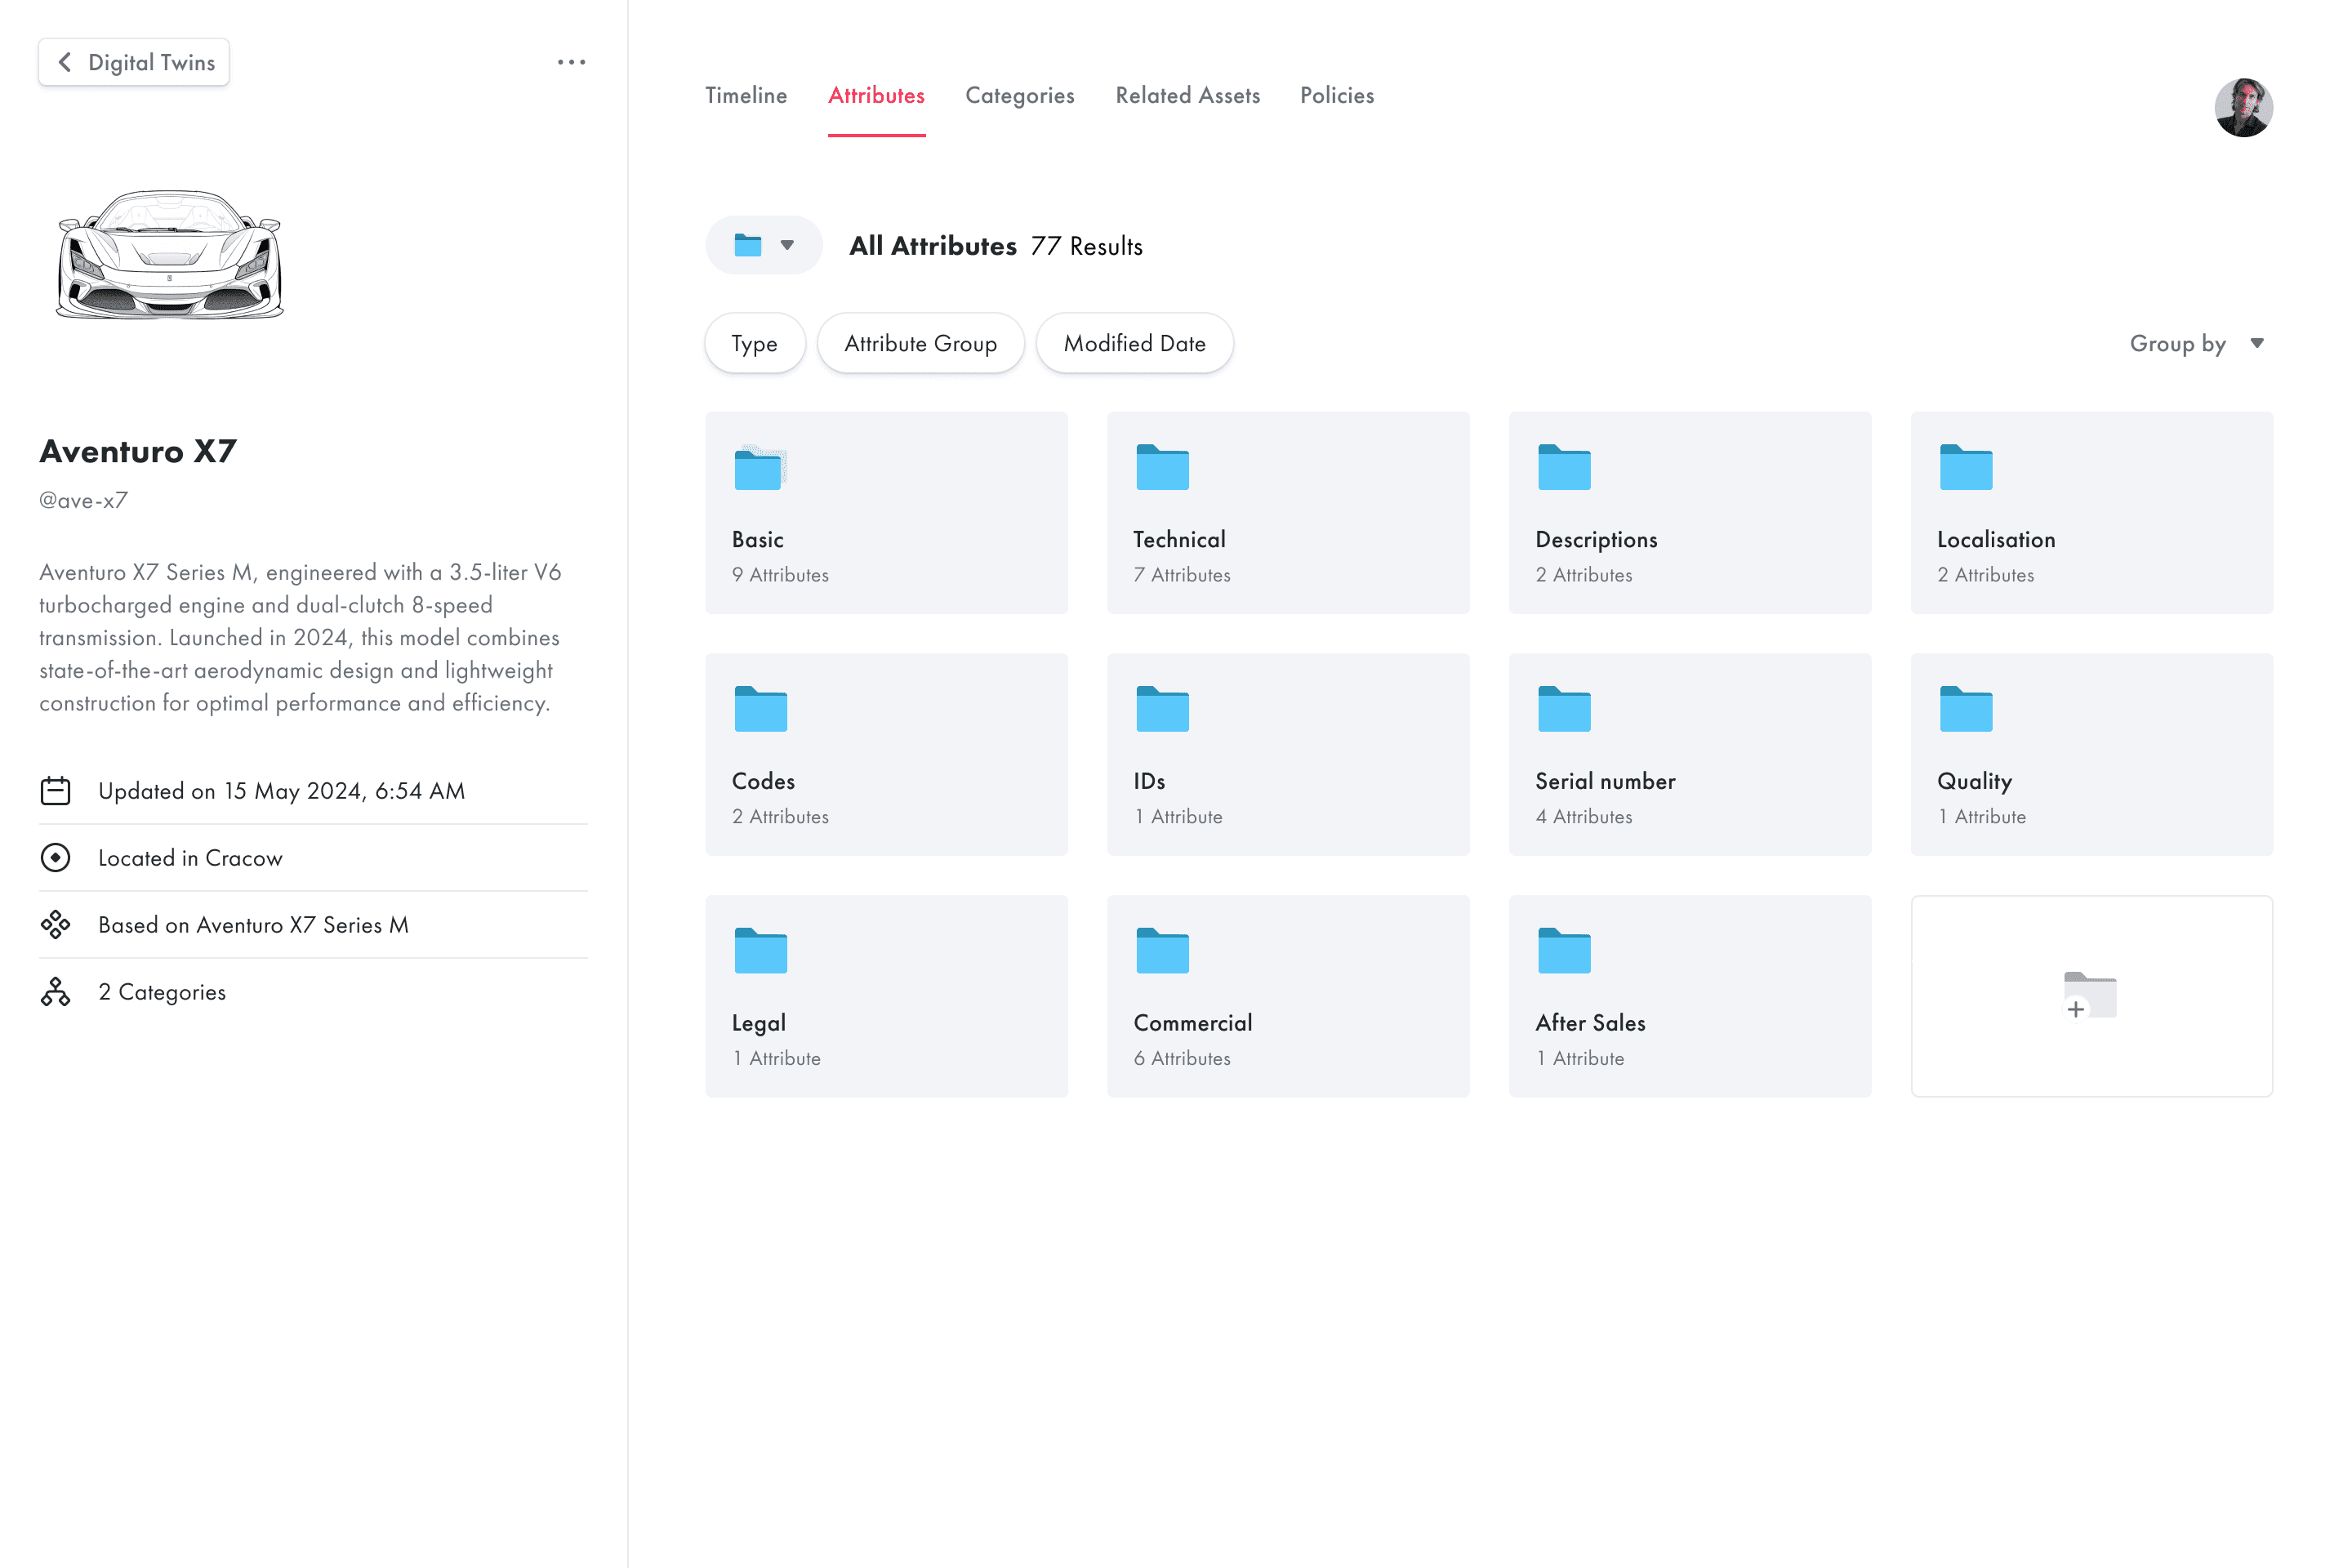Open the Modified Date filter

(1134, 344)
